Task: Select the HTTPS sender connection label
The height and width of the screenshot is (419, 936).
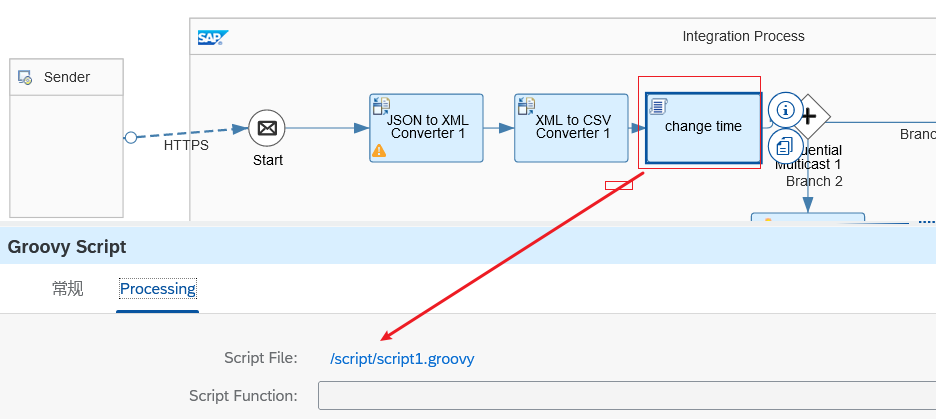Action: (186, 145)
